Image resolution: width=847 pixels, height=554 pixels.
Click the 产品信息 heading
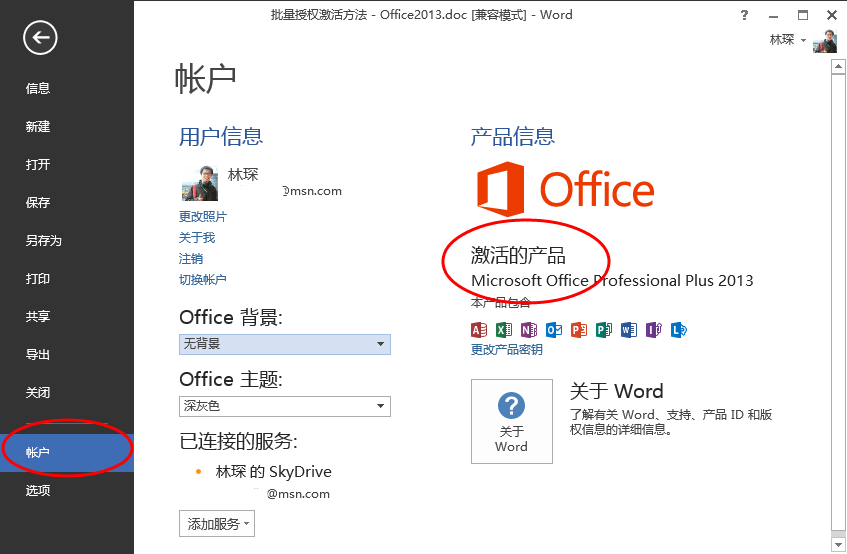pyautogui.click(x=513, y=137)
